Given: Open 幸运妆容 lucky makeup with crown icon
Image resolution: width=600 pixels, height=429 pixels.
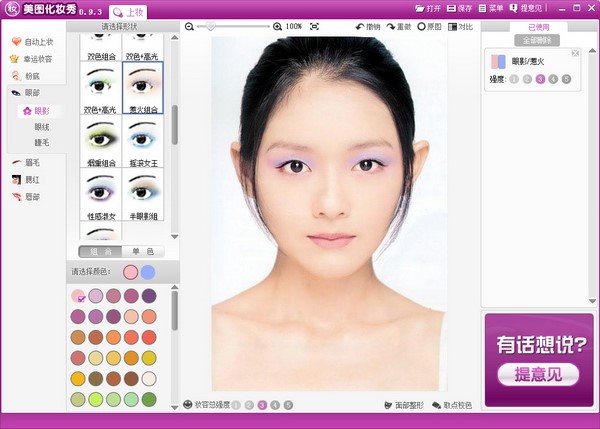Looking at the screenshot, I should 31,59.
